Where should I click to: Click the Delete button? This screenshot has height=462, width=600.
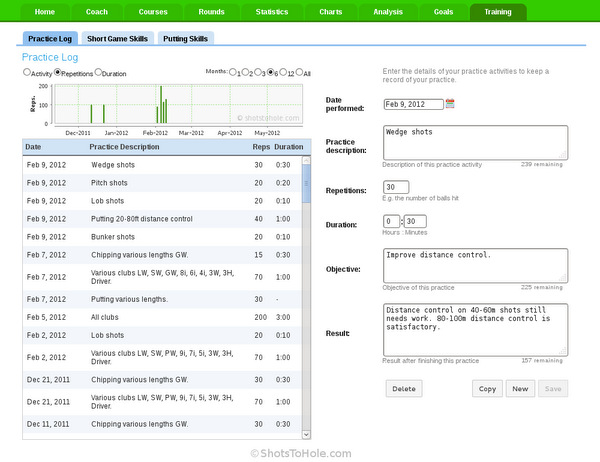tap(404, 389)
